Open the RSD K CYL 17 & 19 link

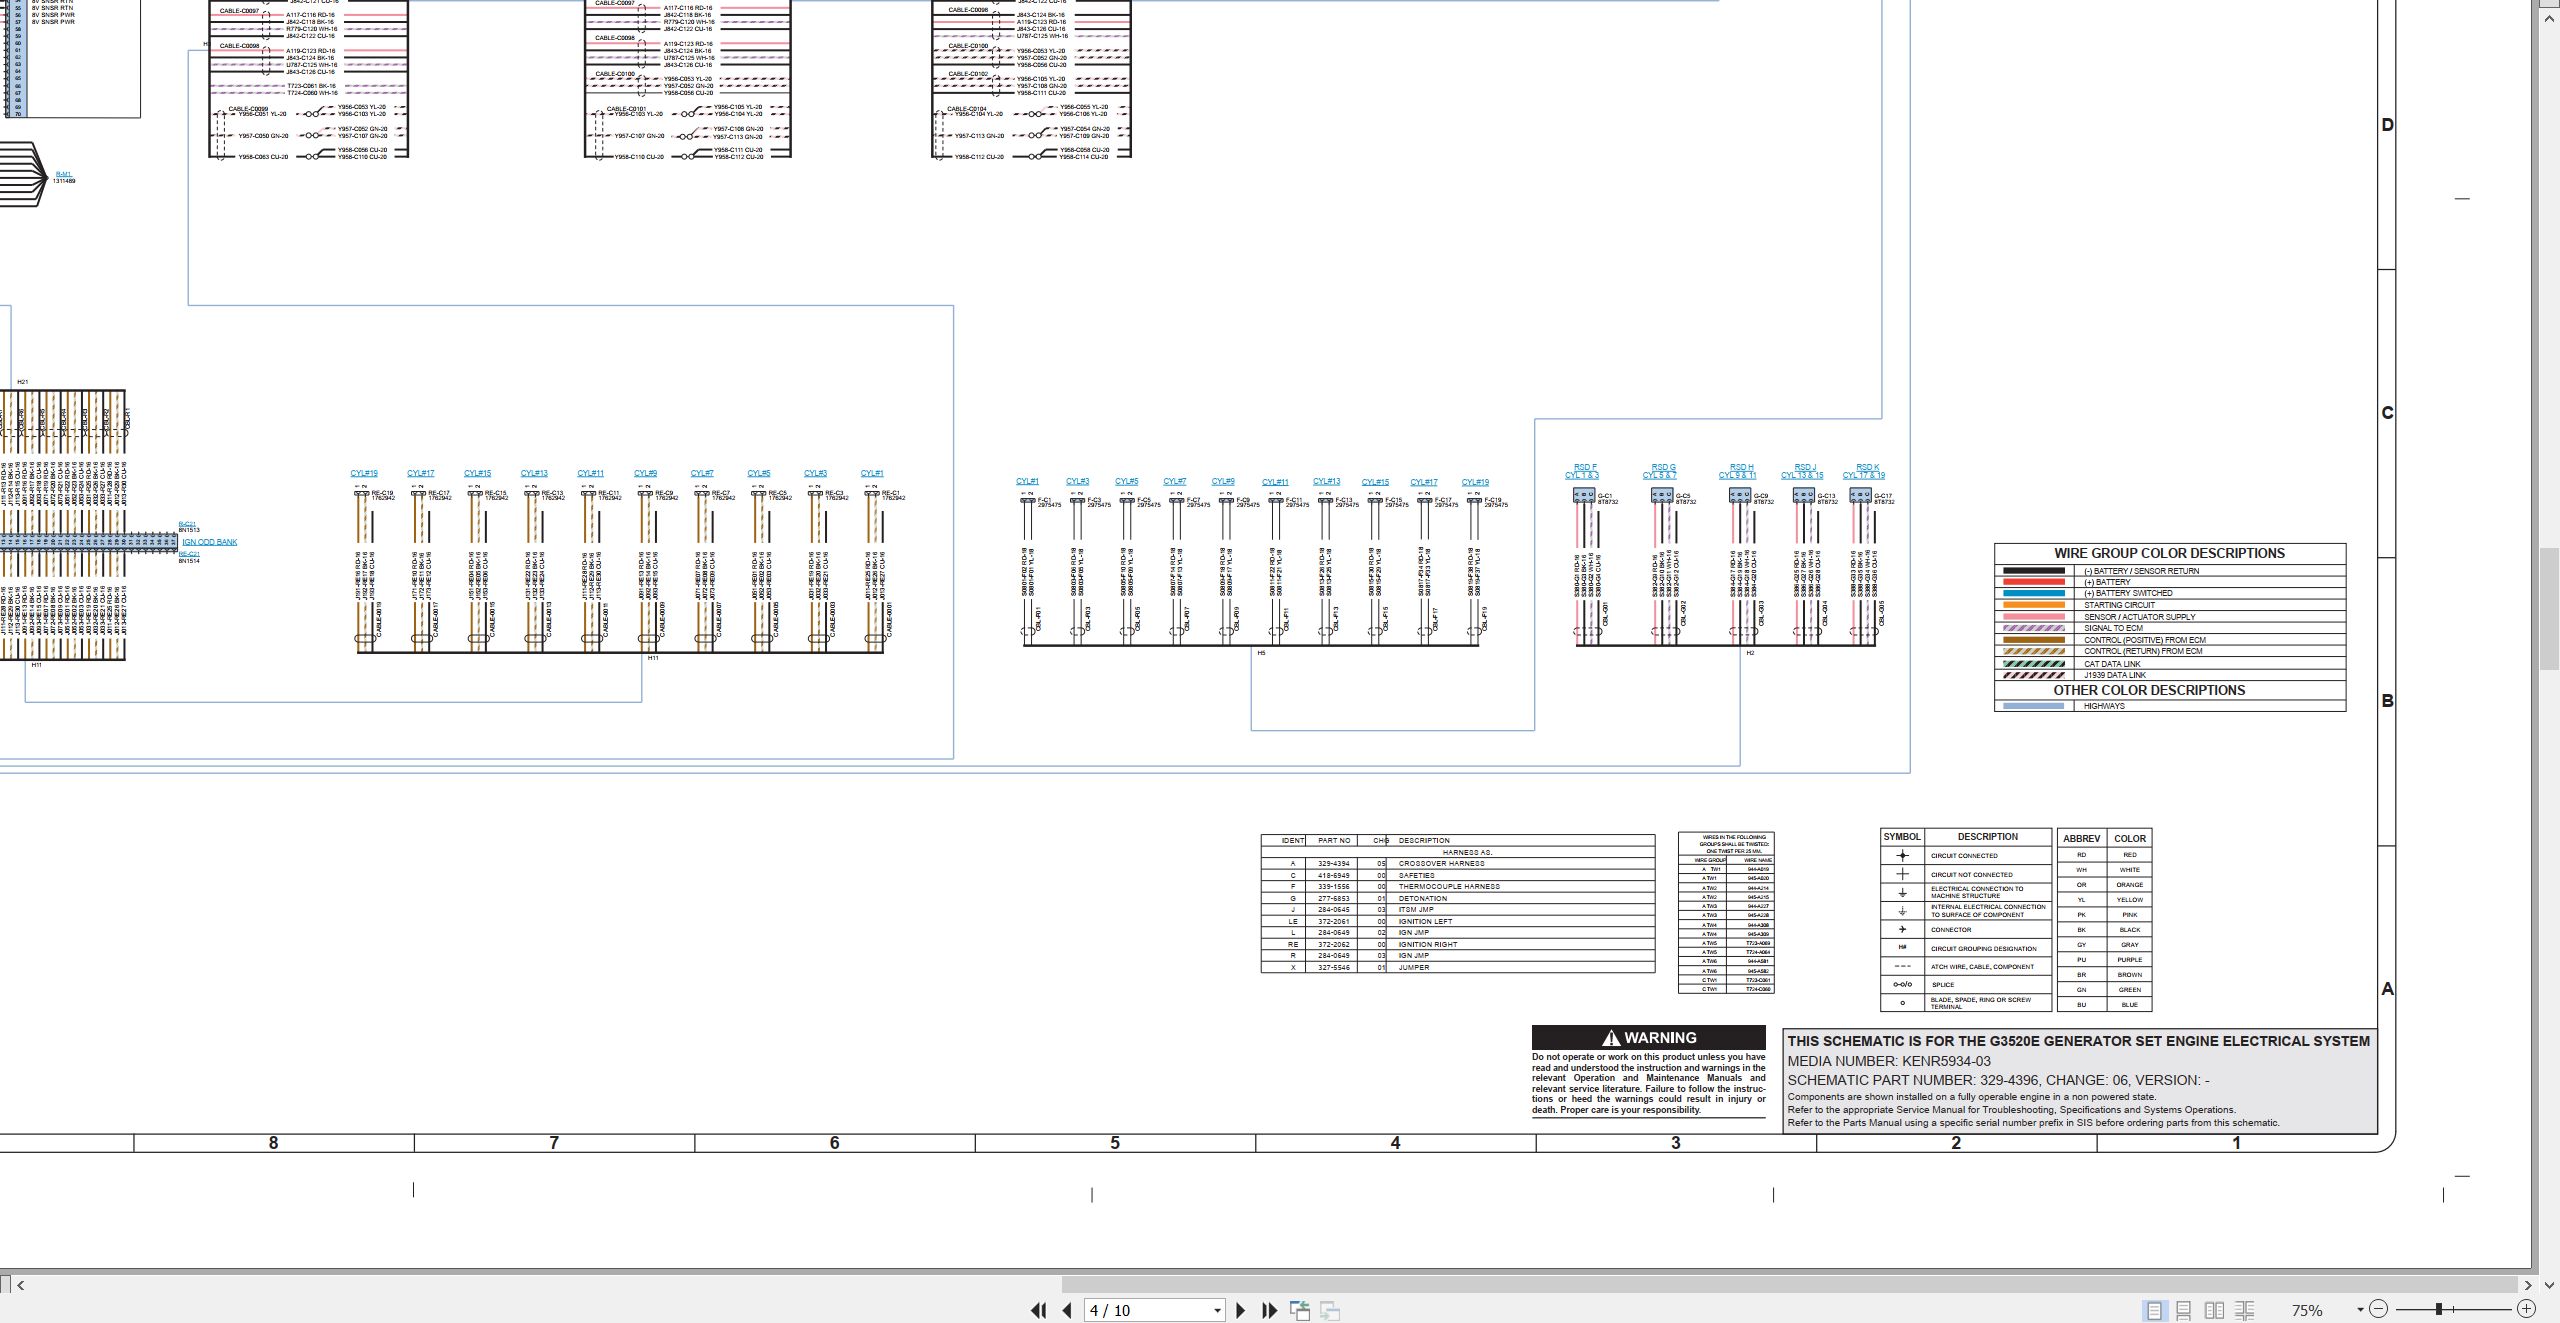(x=1865, y=472)
